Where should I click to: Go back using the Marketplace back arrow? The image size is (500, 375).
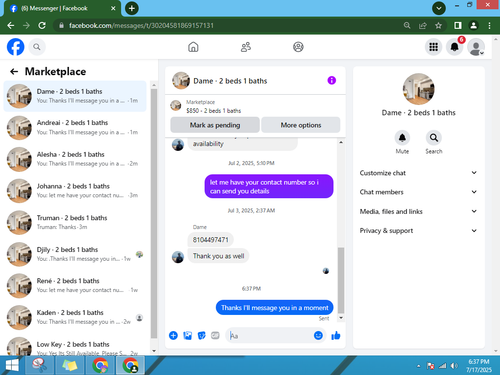point(14,71)
